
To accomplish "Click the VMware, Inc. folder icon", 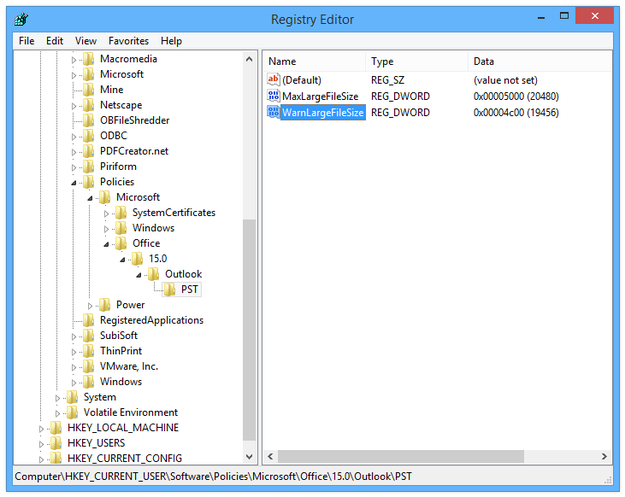I will point(88,366).
